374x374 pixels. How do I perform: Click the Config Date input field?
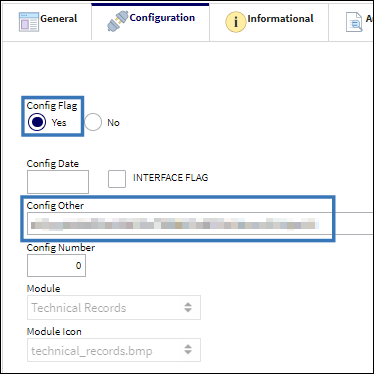pyautogui.click(x=58, y=182)
